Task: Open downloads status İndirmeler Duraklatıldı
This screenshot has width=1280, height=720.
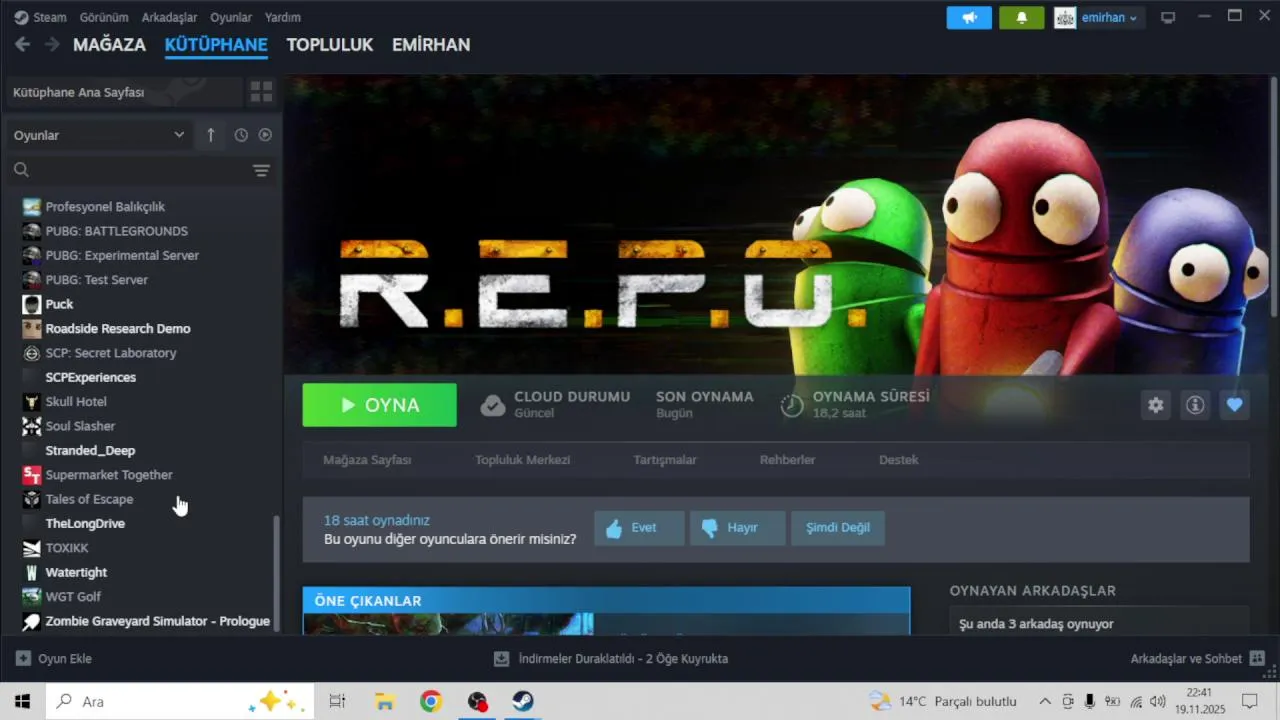Action: (x=611, y=659)
